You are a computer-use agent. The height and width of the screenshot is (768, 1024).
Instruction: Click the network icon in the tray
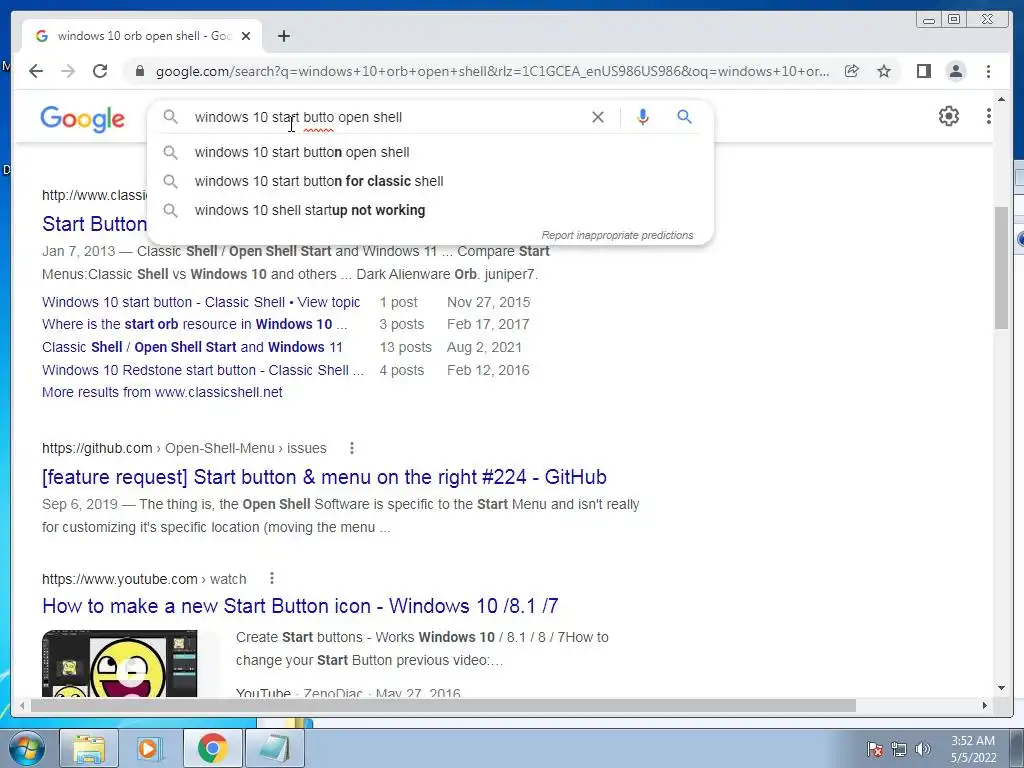pos(899,749)
